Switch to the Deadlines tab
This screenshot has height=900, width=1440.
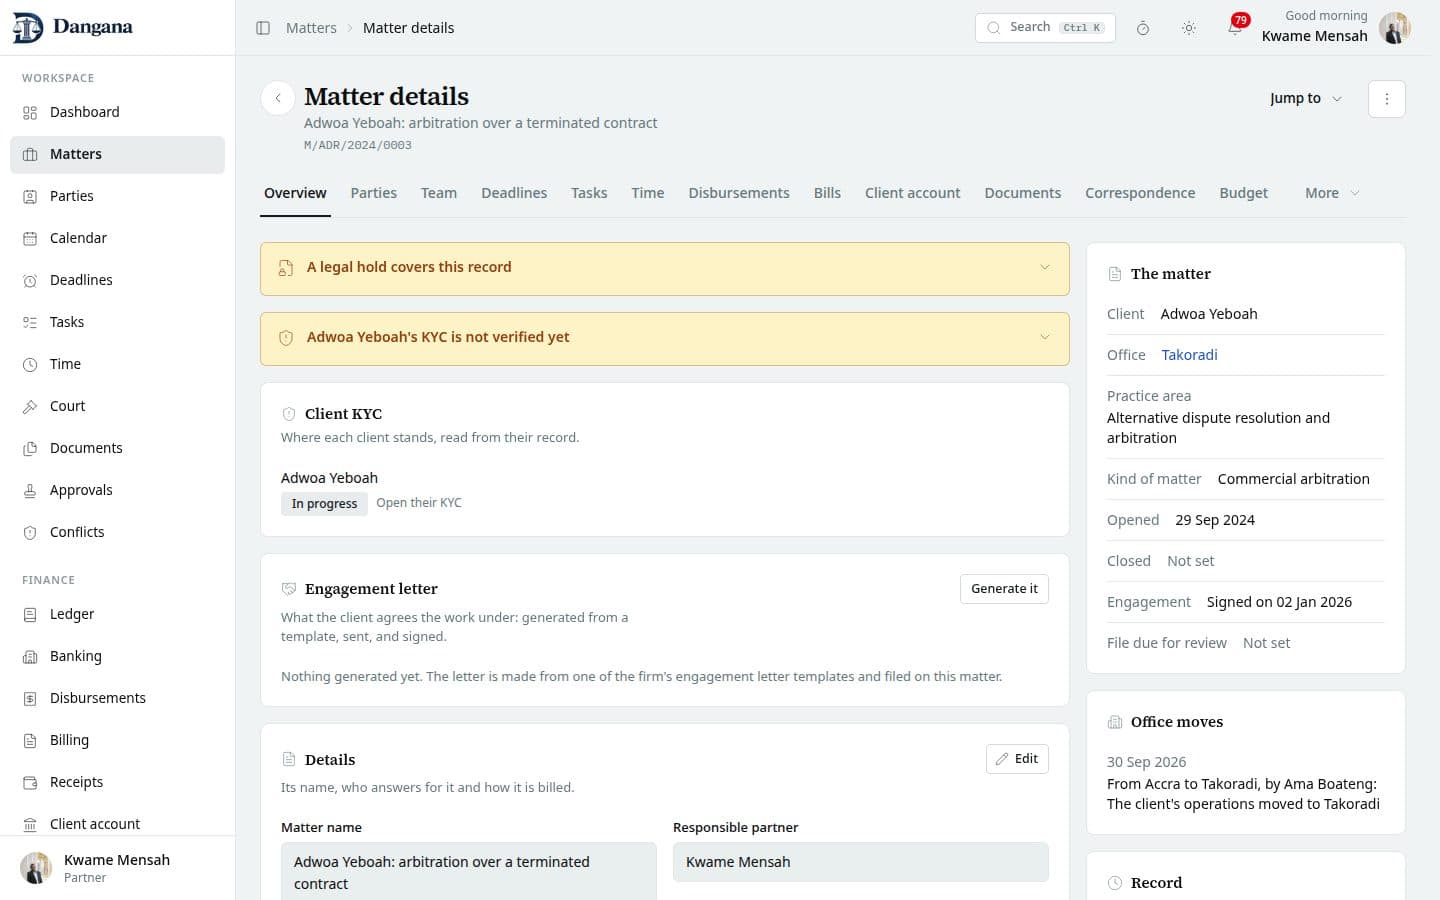coord(514,193)
